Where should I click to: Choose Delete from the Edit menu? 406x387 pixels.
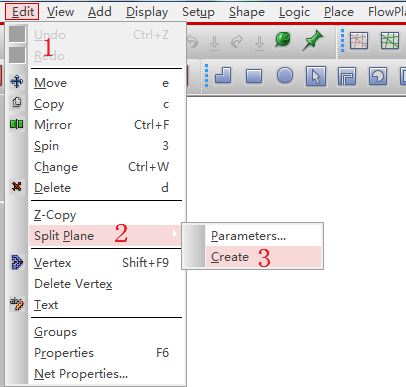point(105,188)
